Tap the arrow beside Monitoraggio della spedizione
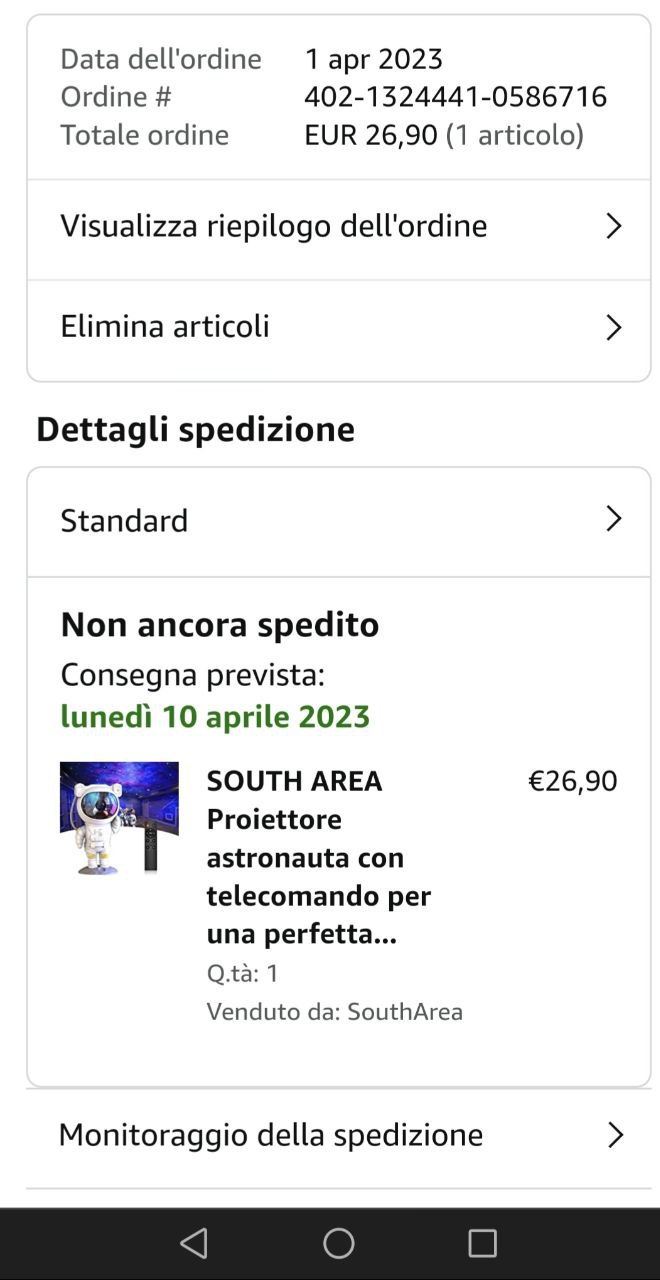660x1280 pixels. [x=615, y=1135]
